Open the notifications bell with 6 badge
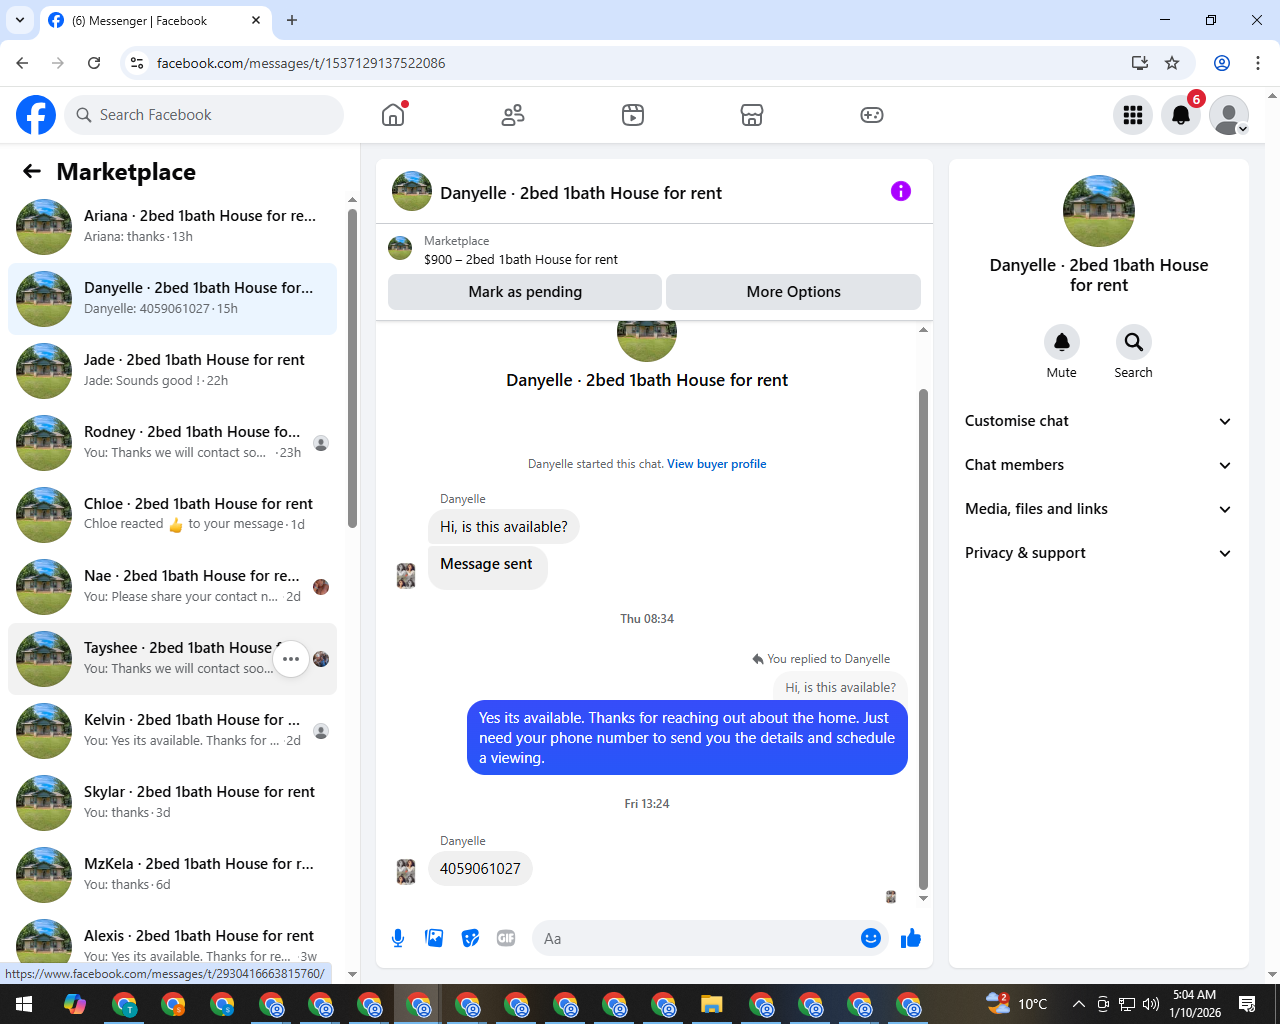 [1181, 115]
